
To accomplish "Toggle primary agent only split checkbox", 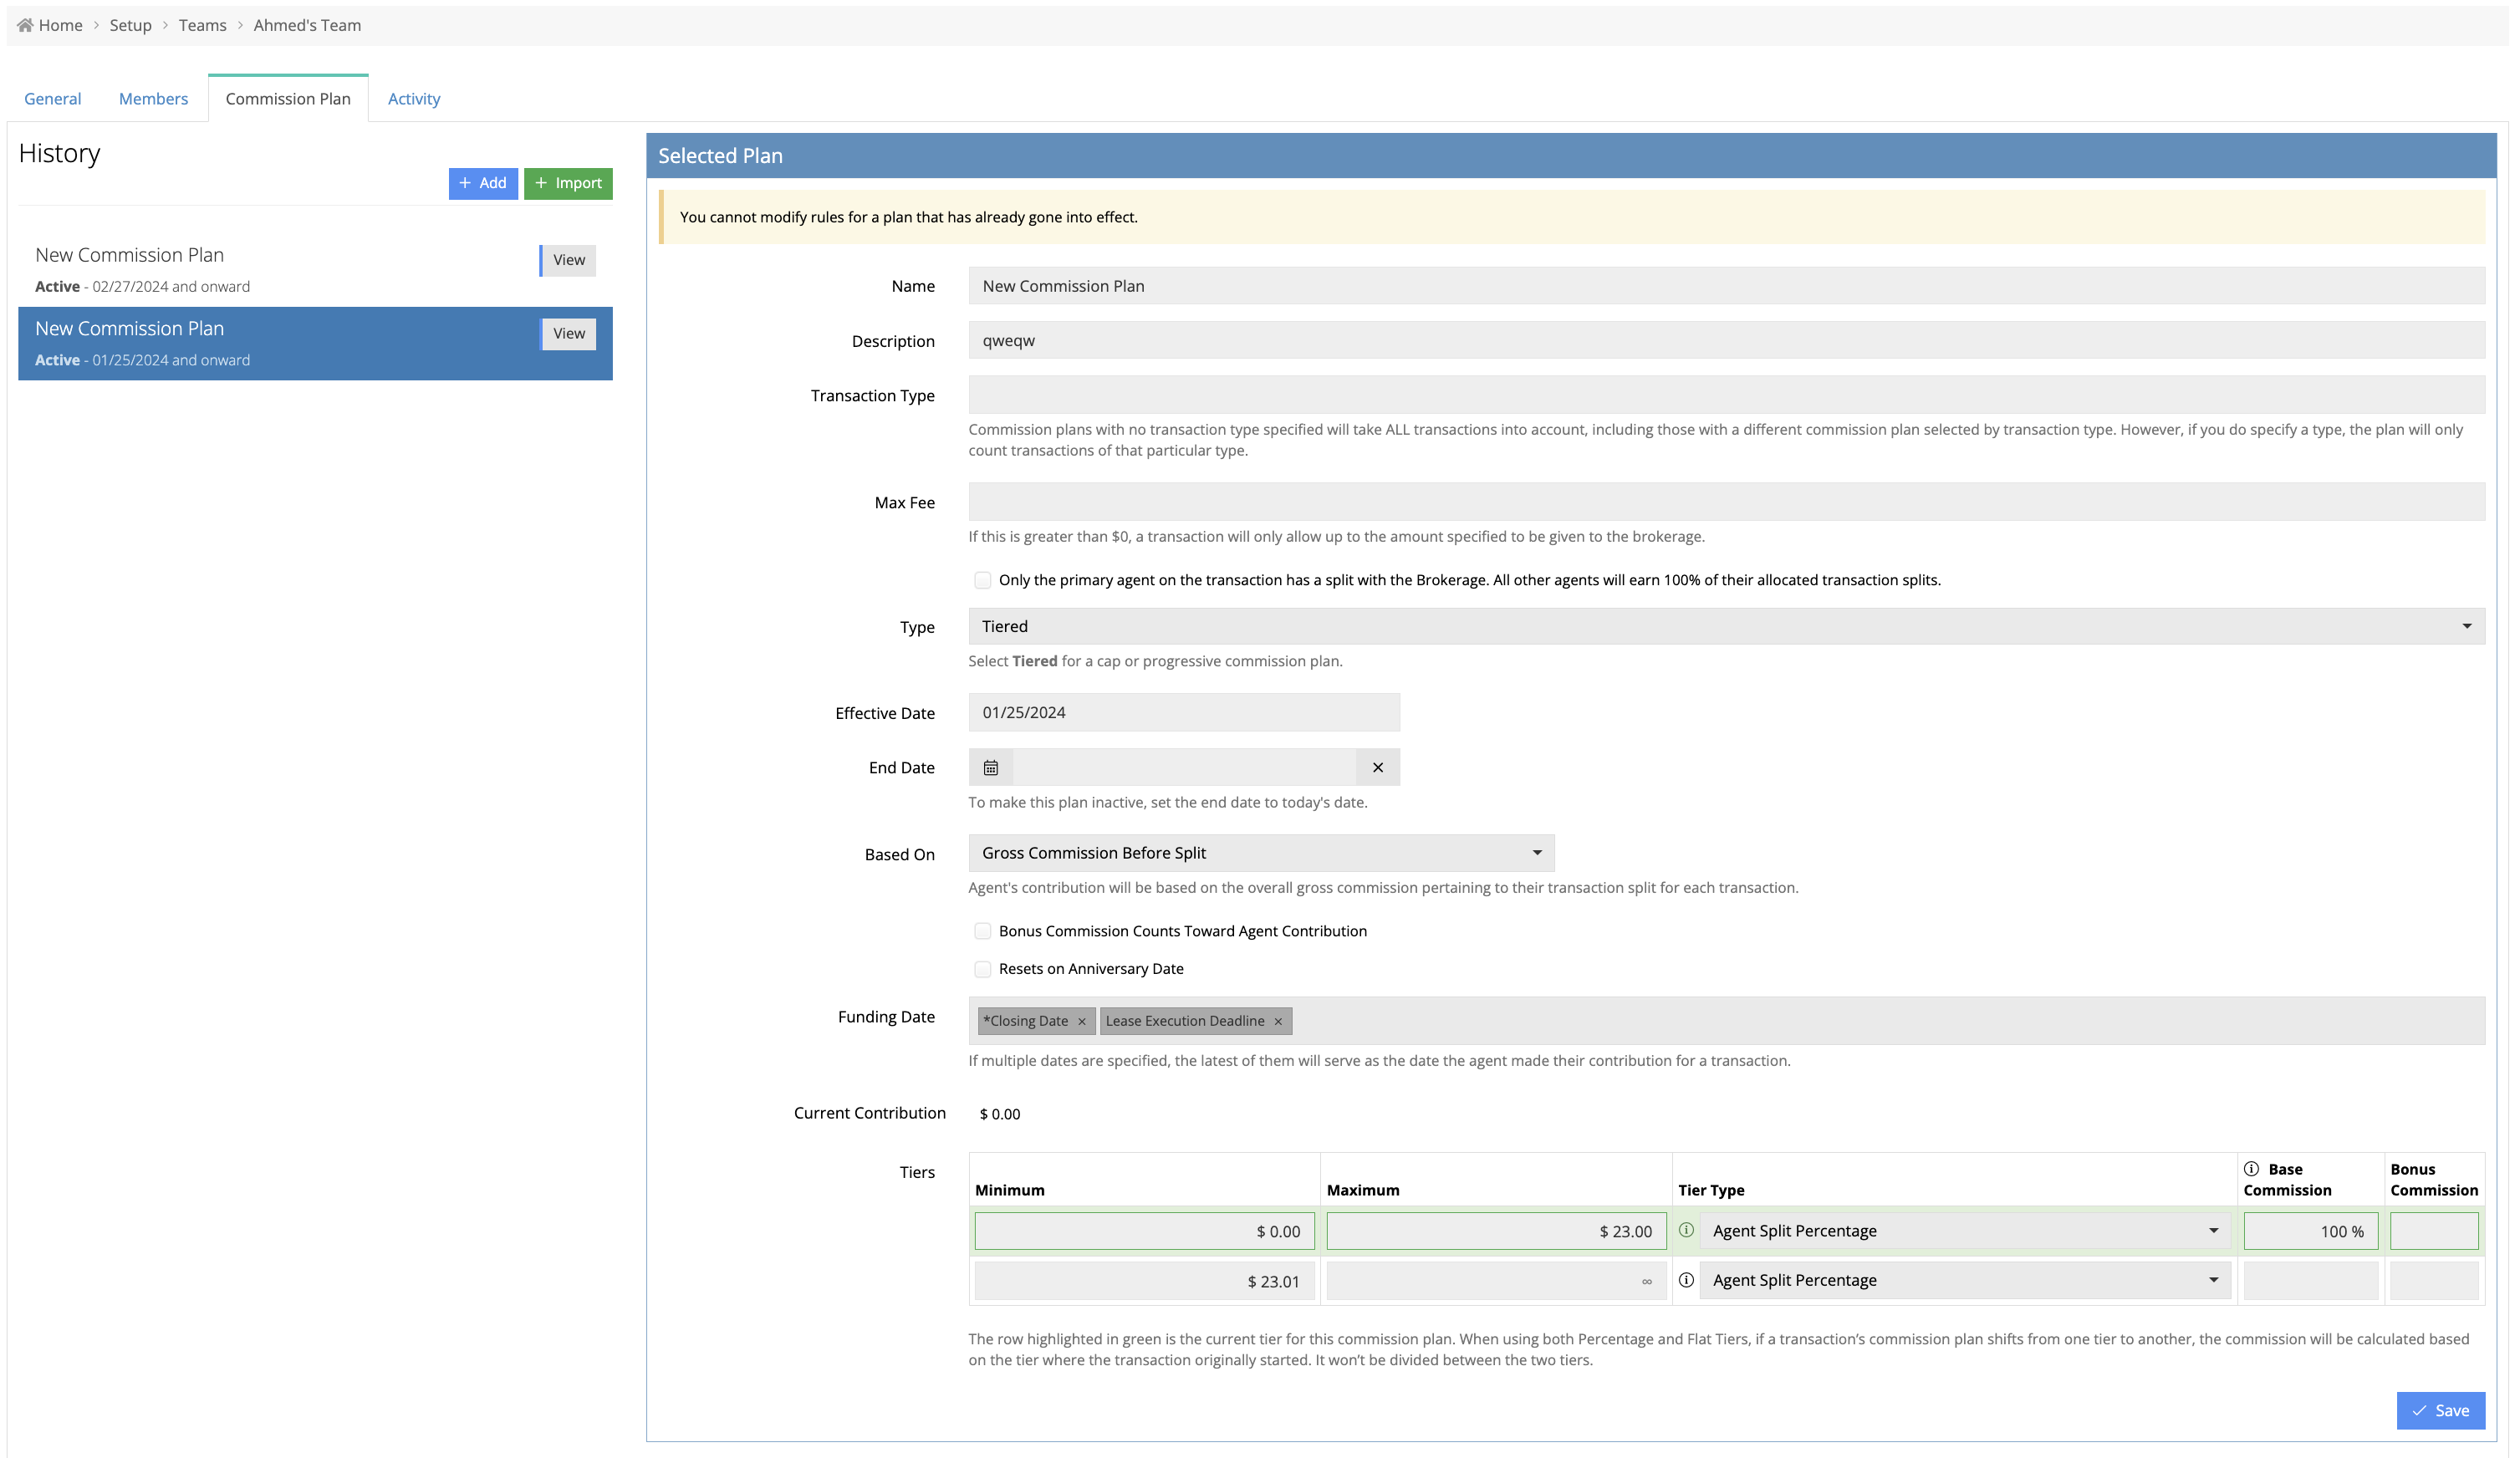I will [x=982, y=580].
